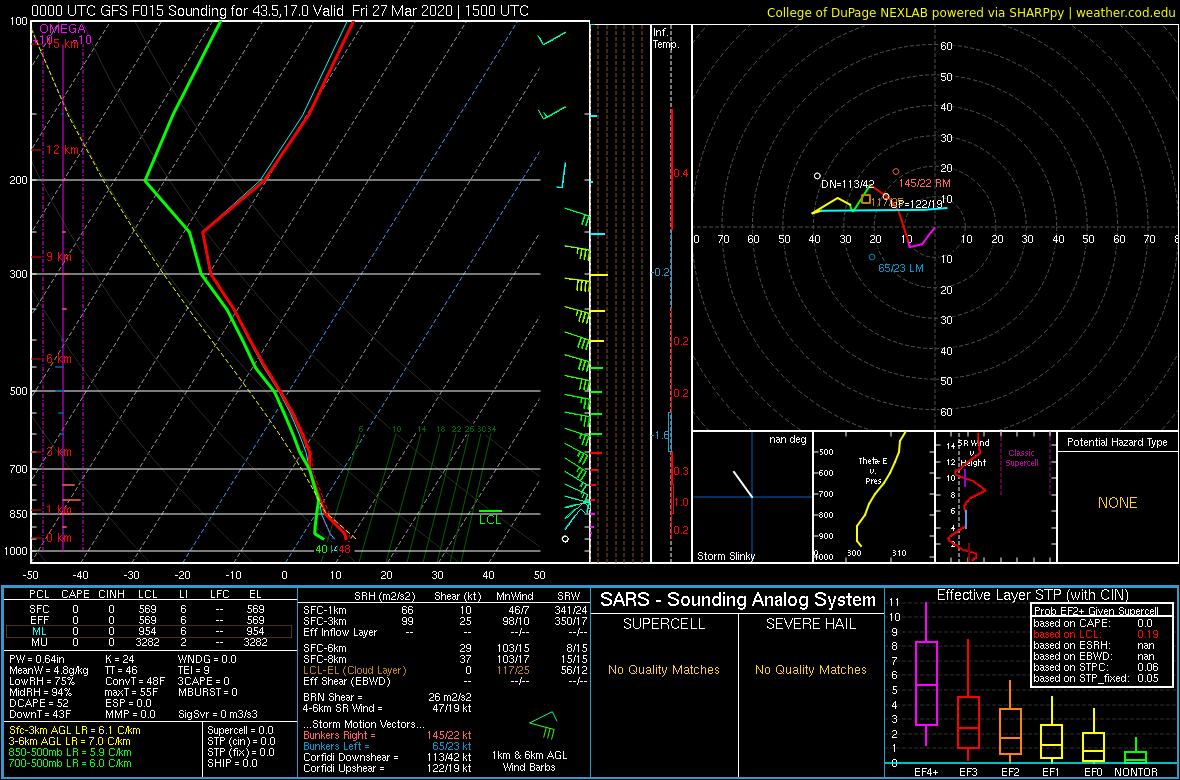The width and height of the screenshot is (1180, 780).
Task: Click the MBURST = 0 readout
Action: pyautogui.click(x=208, y=695)
